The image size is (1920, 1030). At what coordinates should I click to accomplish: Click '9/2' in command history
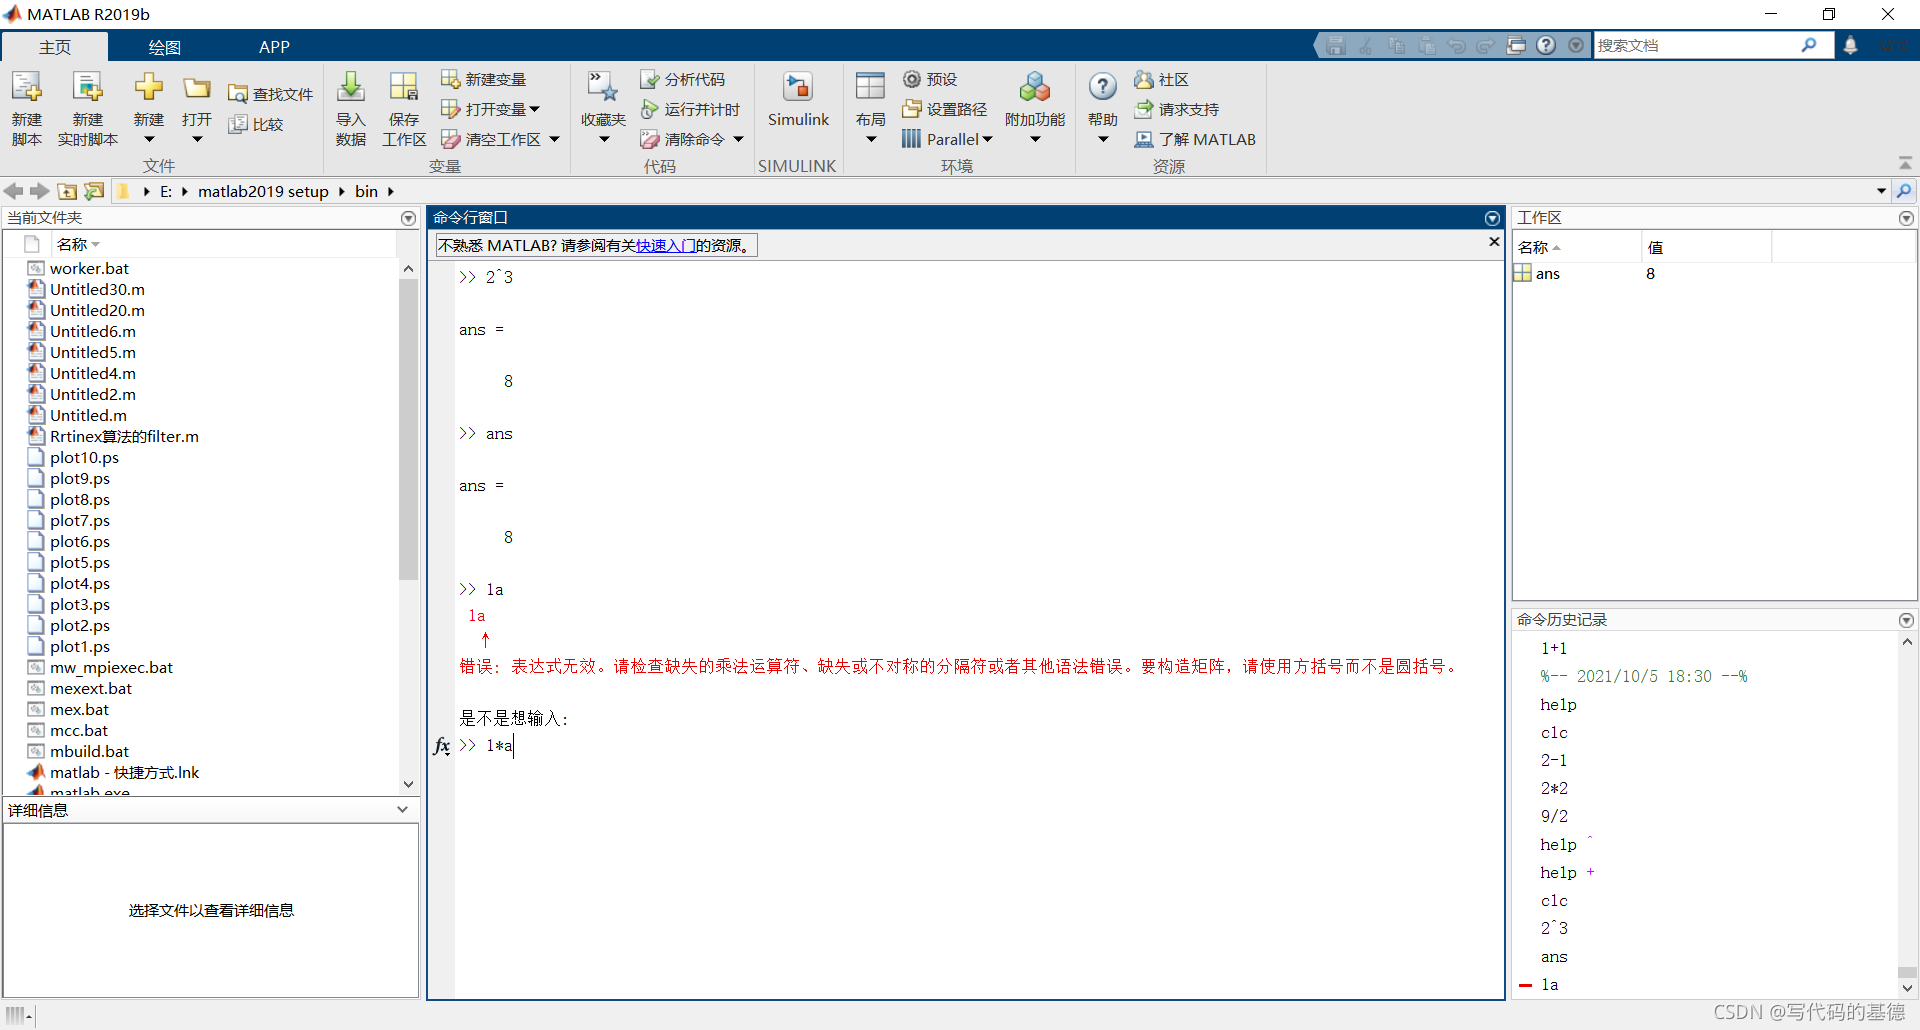pyautogui.click(x=1554, y=816)
